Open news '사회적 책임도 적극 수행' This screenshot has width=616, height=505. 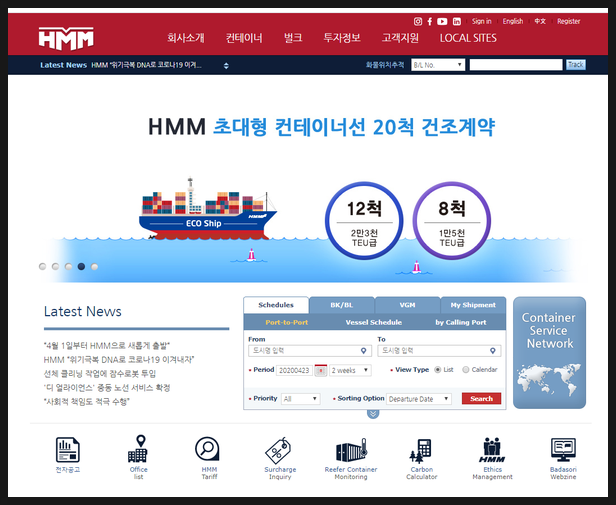pyautogui.click(x=86, y=402)
